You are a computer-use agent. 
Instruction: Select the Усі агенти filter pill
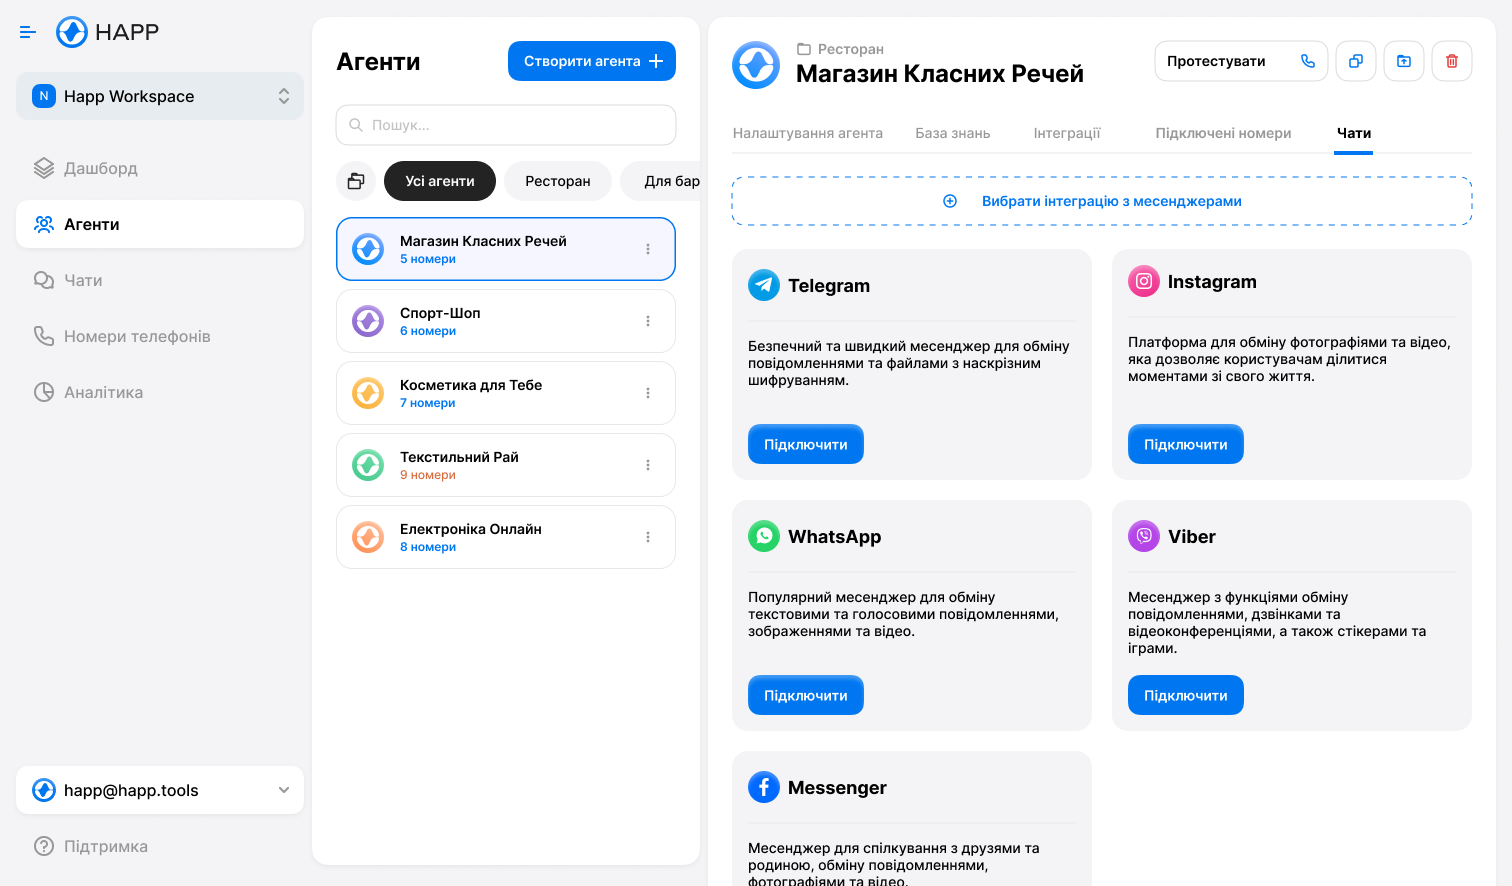(x=440, y=181)
